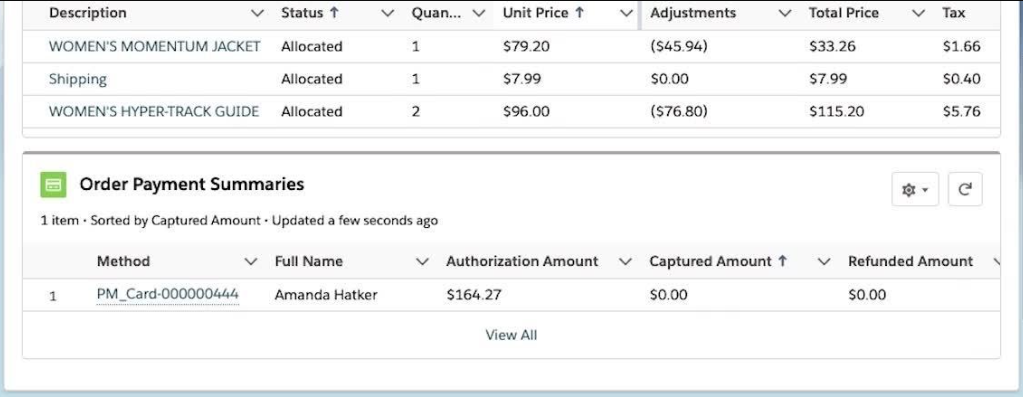This screenshot has height=397, width=1023.
Task: Open payment method PM_Card-000000444
Action: pyautogui.click(x=168, y=295)
